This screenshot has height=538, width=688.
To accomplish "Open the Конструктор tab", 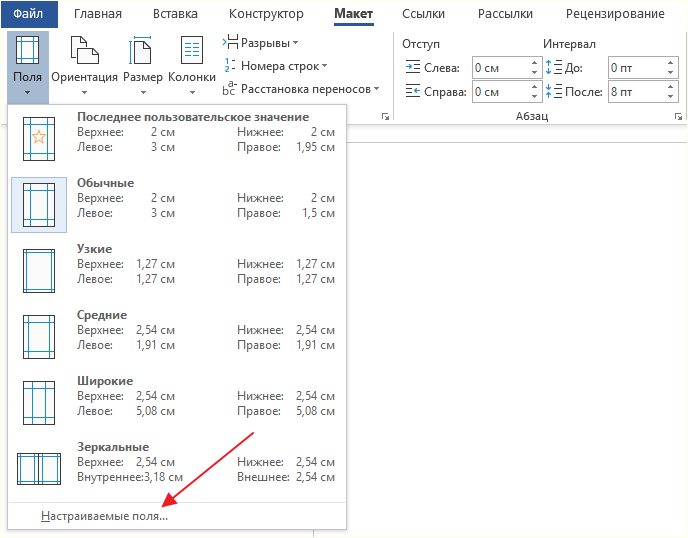I will [x=266, y=14].
